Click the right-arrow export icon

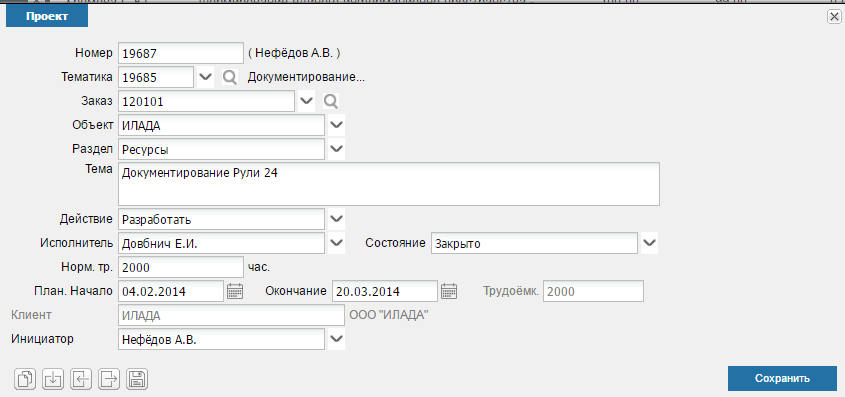(109, 379)
